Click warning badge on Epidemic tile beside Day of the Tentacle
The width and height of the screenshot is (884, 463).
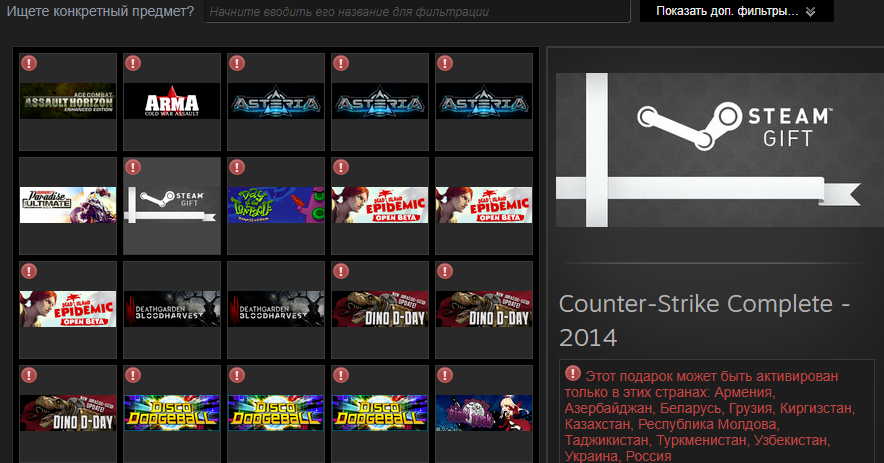coord(341,167)
